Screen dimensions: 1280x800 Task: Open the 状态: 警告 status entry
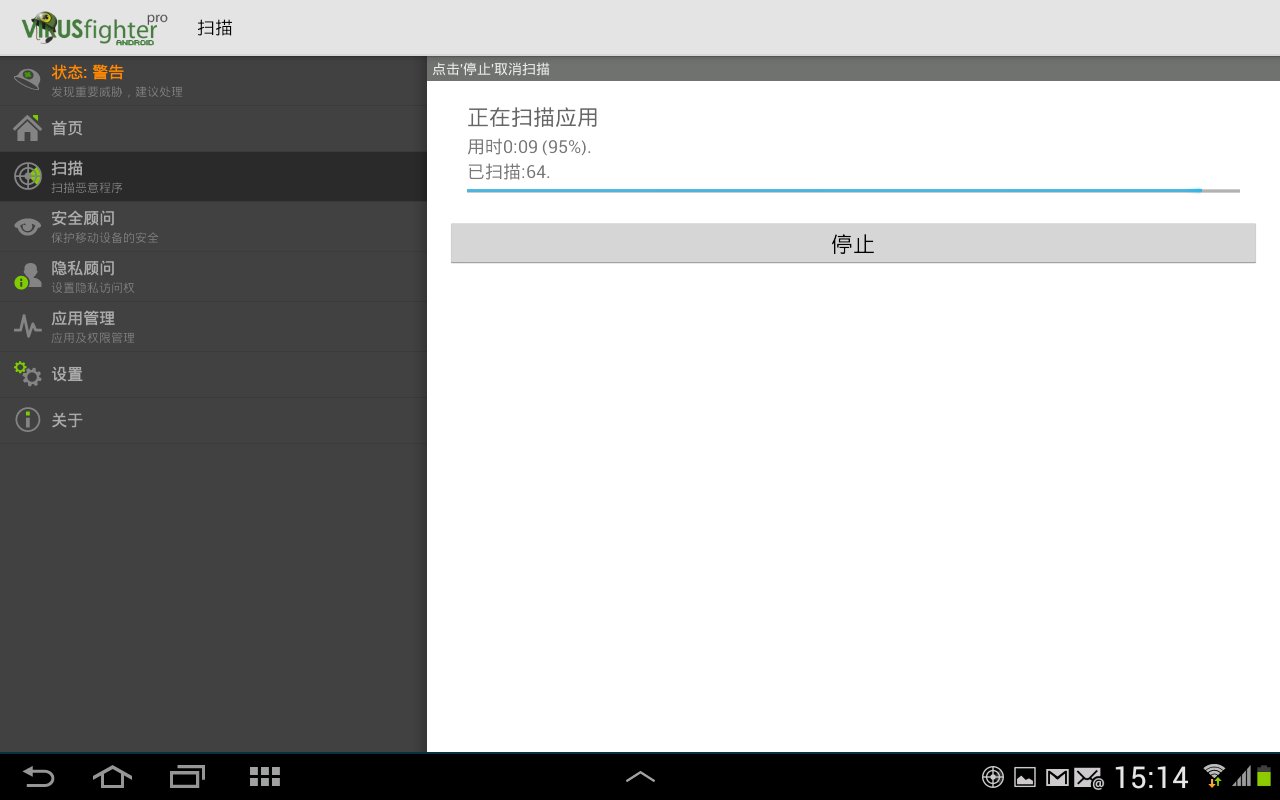pyautogui.click(x=213, y=81)
